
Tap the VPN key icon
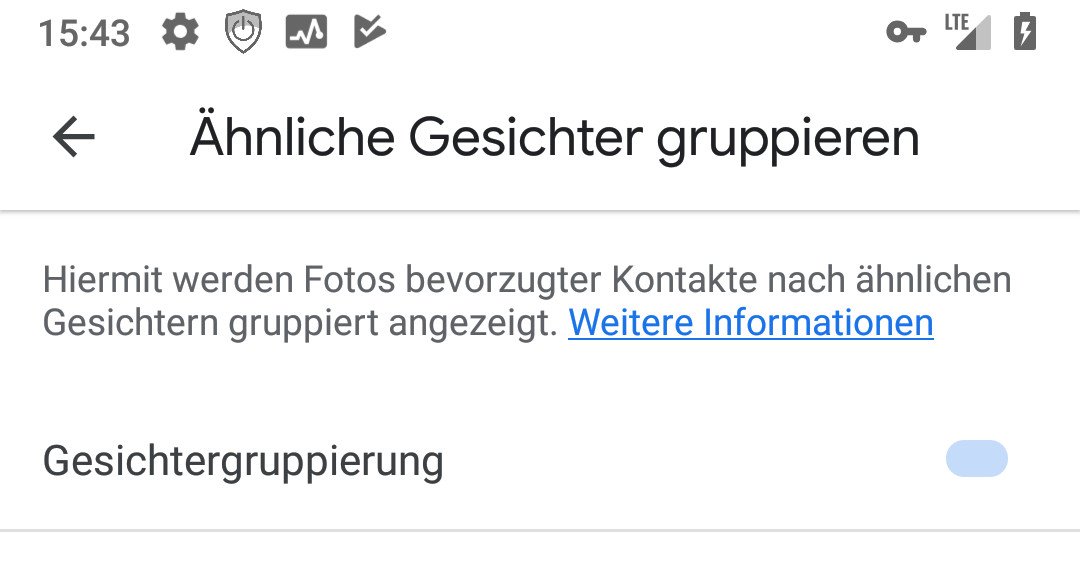coord(906,32)
